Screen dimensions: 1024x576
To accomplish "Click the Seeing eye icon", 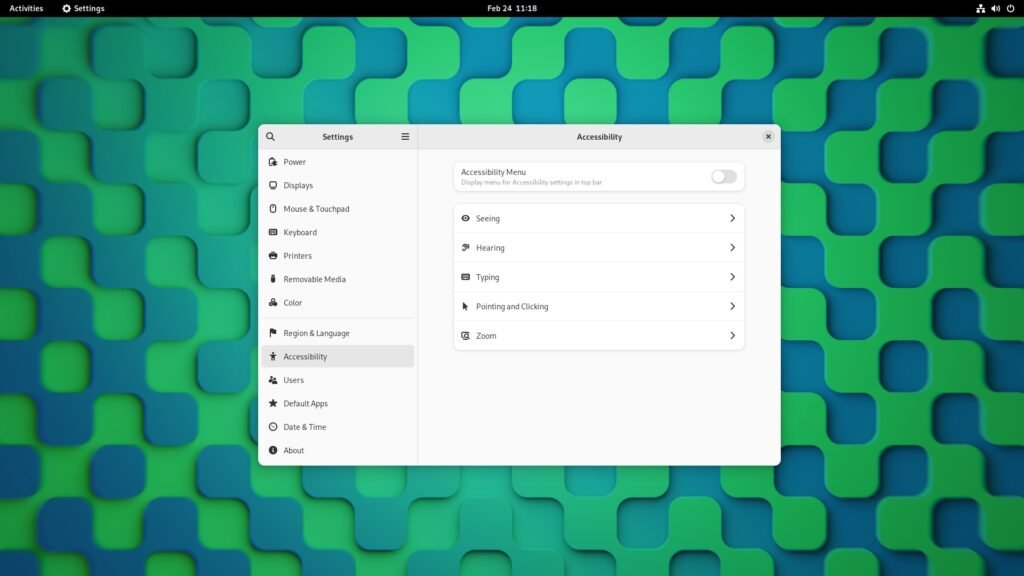I will [x=466, y=218].
